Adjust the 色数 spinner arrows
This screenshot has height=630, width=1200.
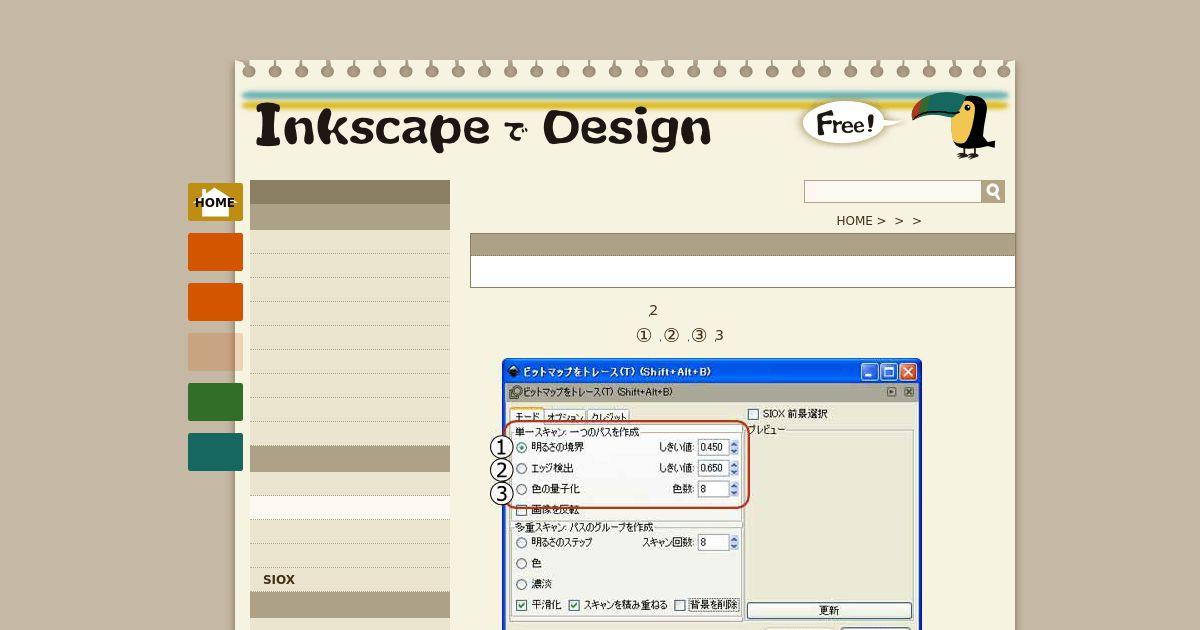734,489
